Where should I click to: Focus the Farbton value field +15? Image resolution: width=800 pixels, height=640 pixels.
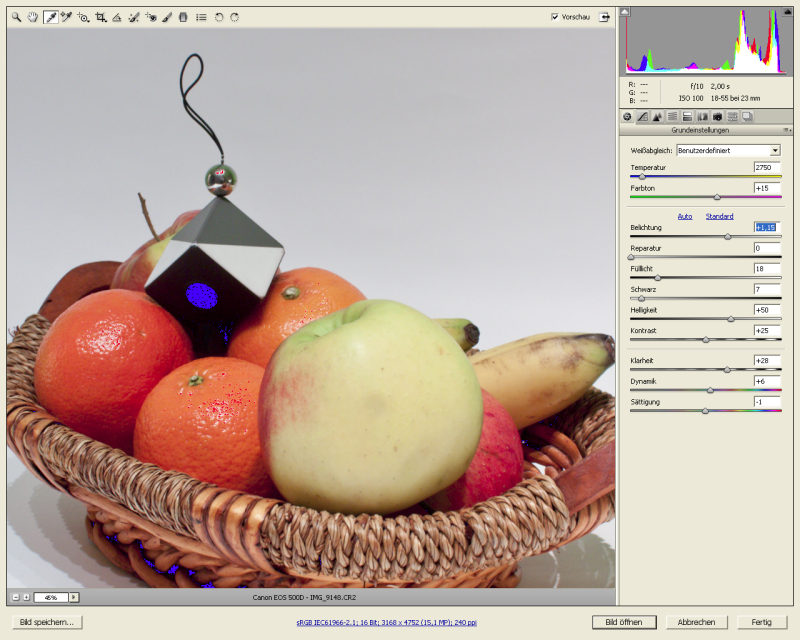coord(767,188)
